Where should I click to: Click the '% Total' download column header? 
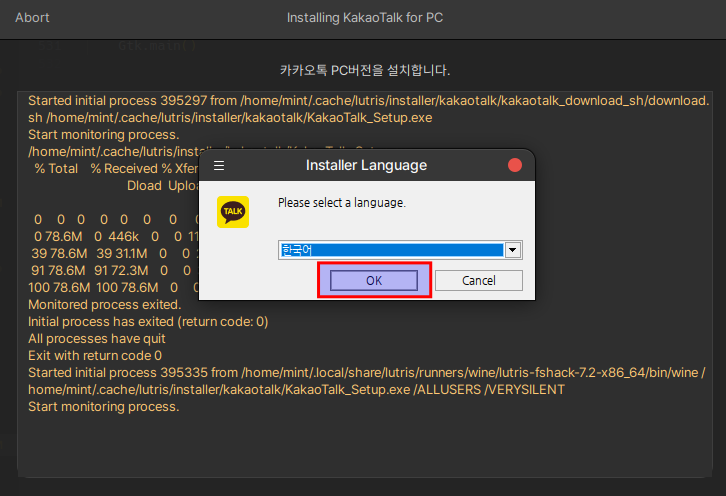pos(56,168)
